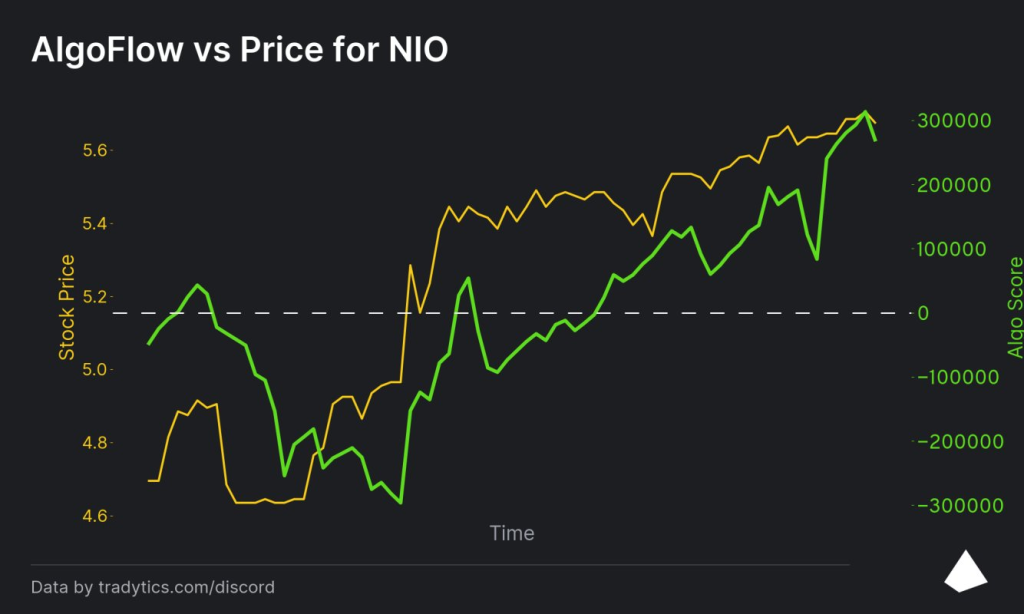Screen dimensions: 1024x614
Task: Select the Algo Score axis label
Action: click(x=1015, y=307)
